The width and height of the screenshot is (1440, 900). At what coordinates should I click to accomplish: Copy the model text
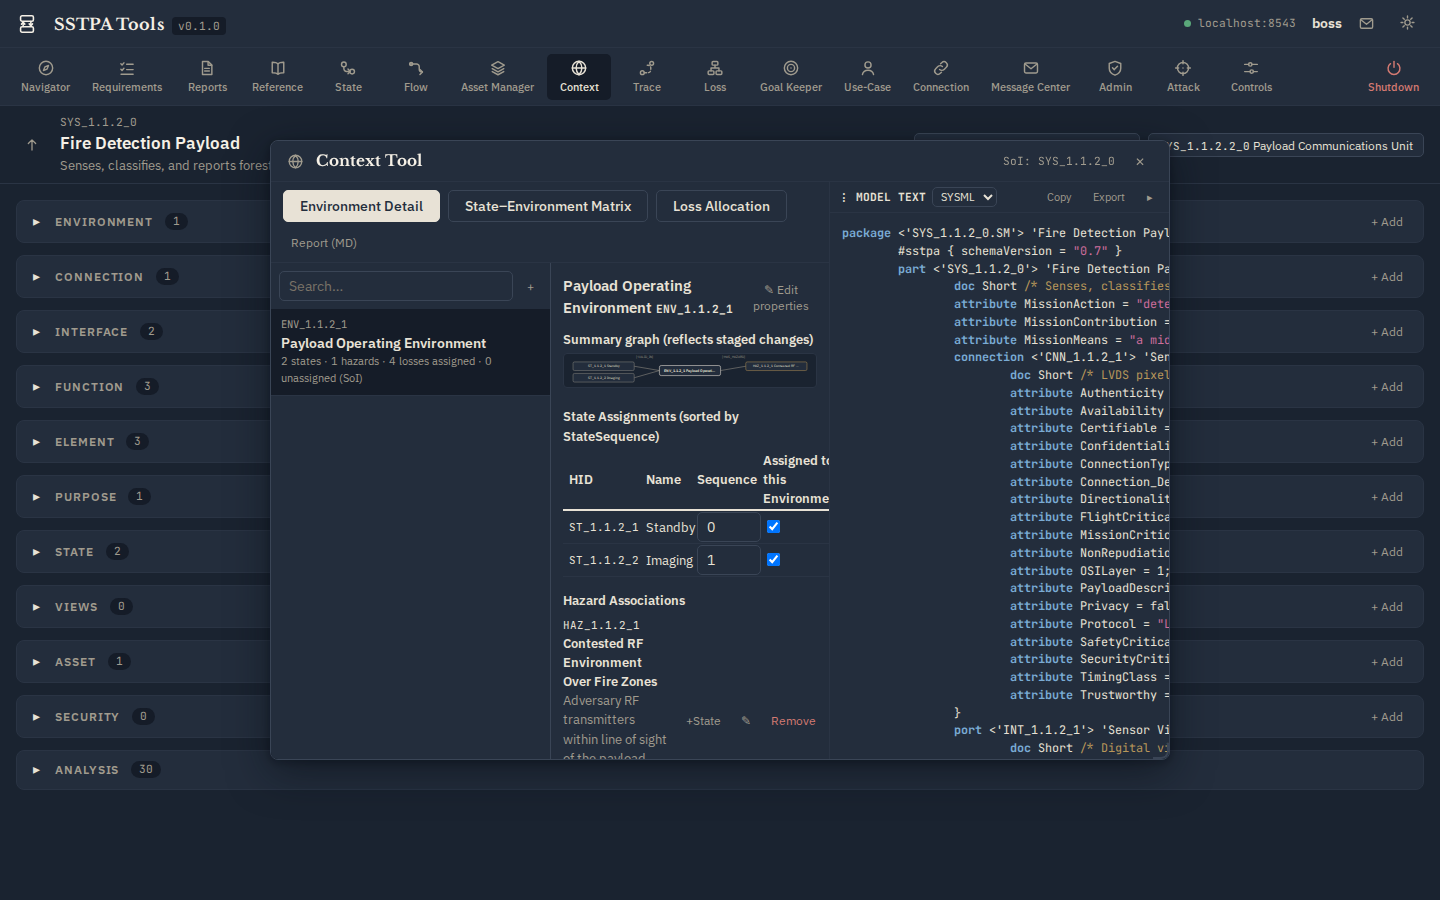[x=1059, y=198]
